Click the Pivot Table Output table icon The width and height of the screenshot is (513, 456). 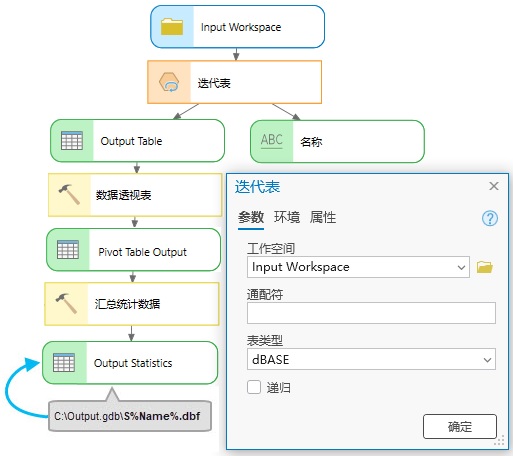[x=68, y=249]
